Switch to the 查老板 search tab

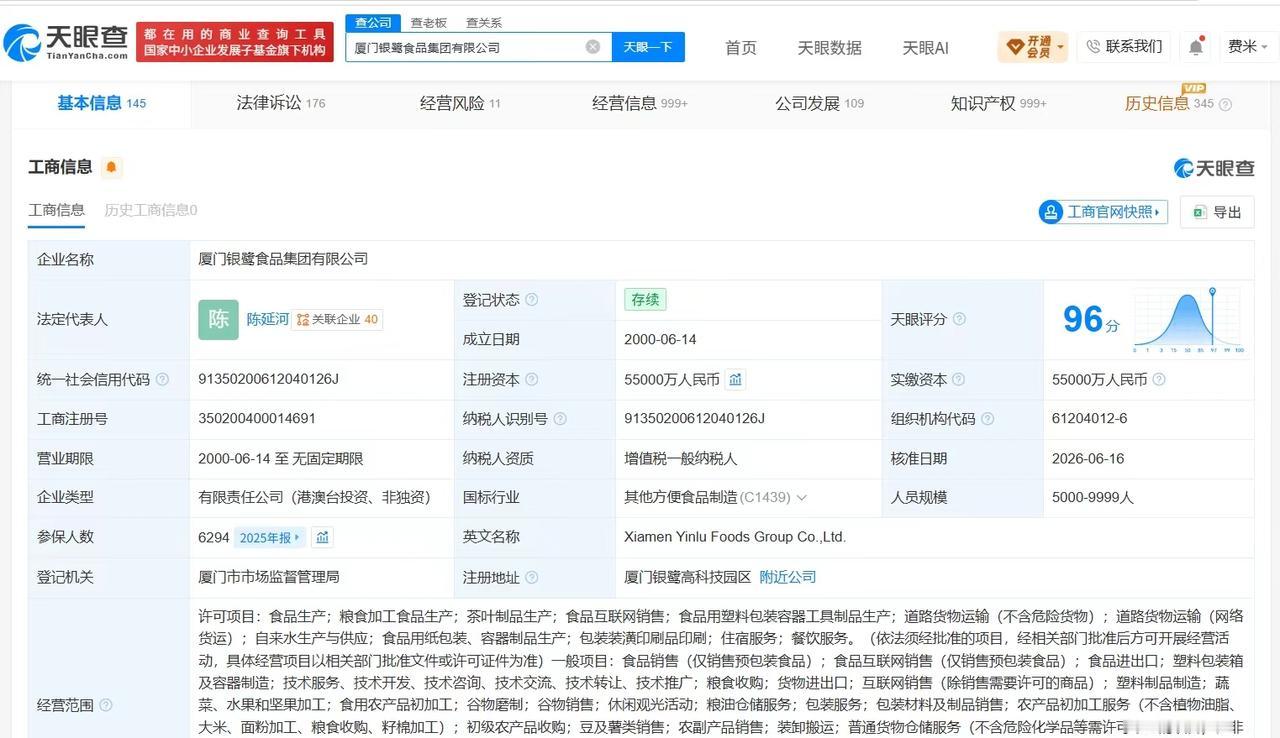click(x=428, y=23)
